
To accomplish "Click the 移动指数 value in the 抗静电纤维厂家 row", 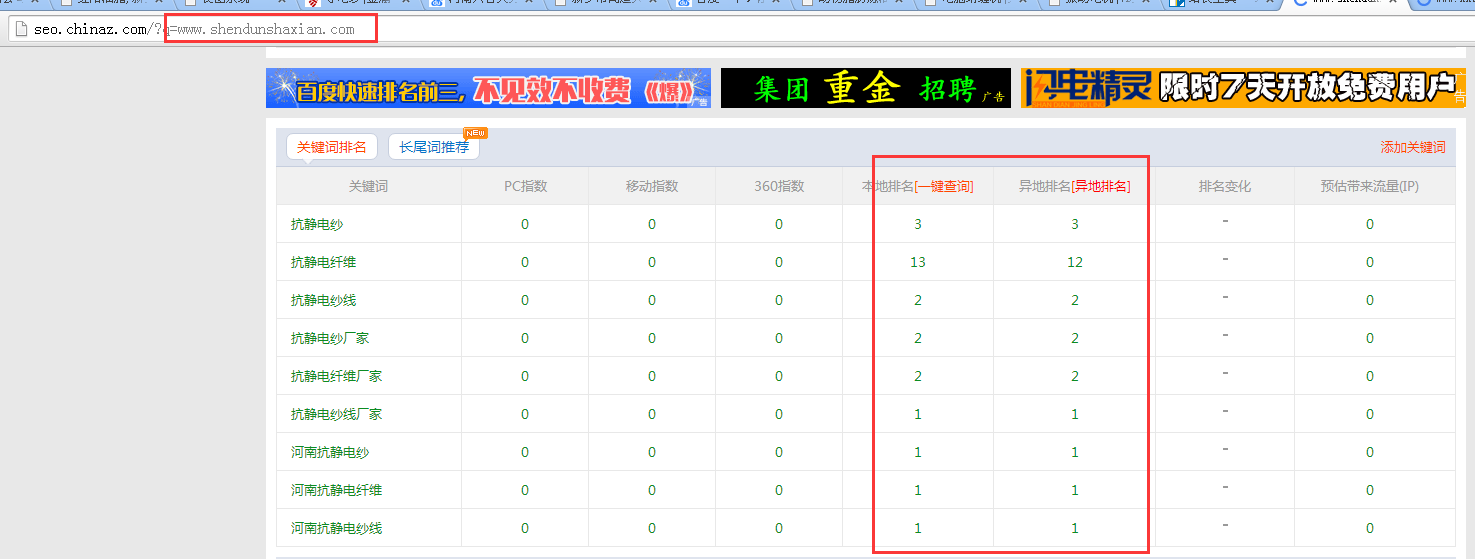I will (x=652, y=376).
